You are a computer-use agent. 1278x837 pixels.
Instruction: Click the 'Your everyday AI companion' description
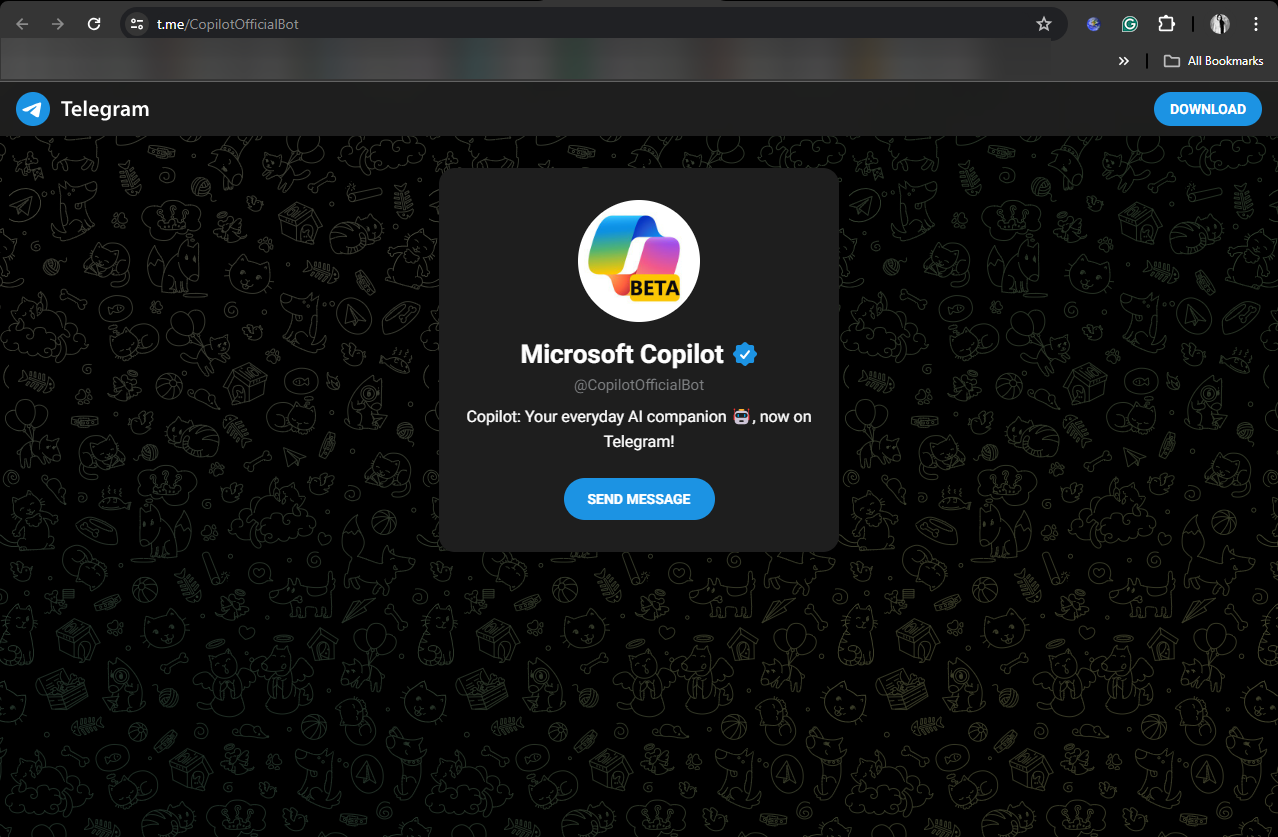pyautogui.click(x=639, y=428)
